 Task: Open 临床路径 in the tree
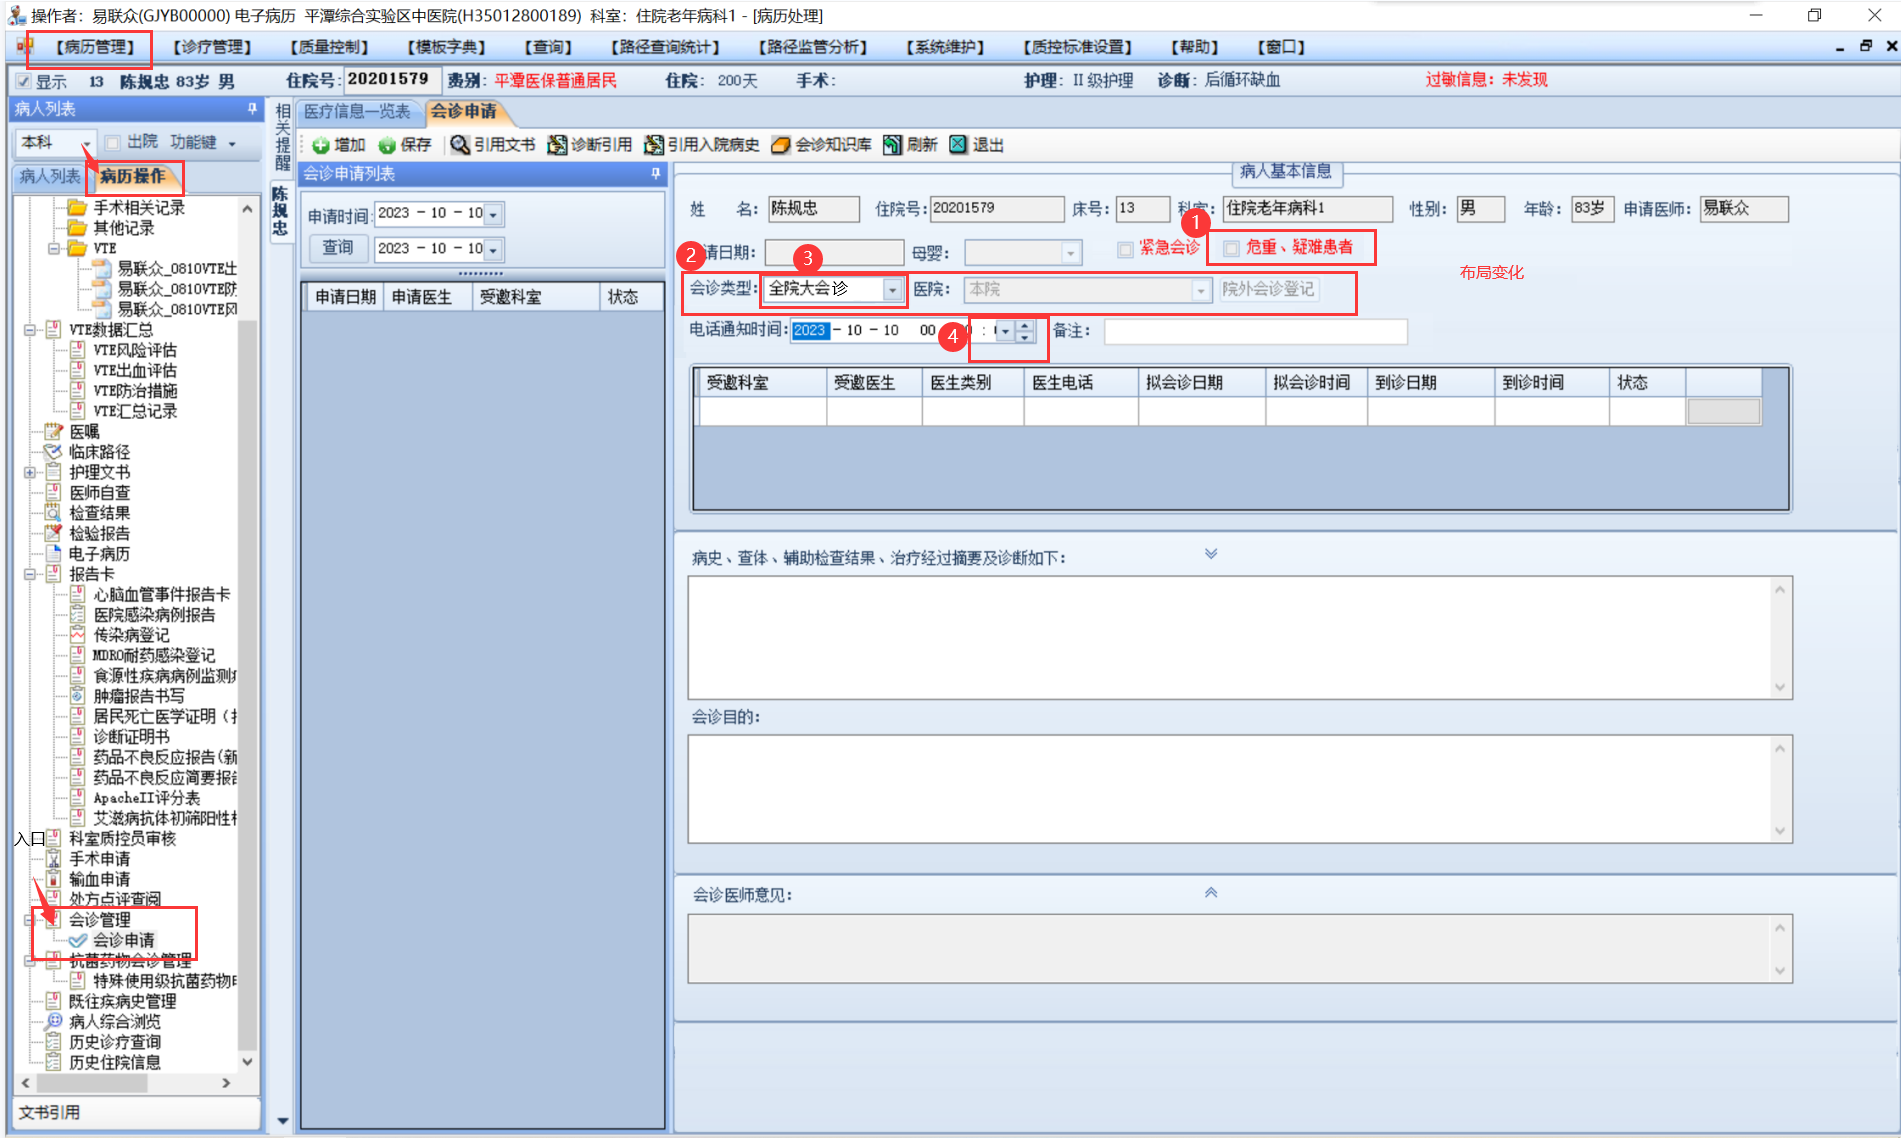click(99, 452)
